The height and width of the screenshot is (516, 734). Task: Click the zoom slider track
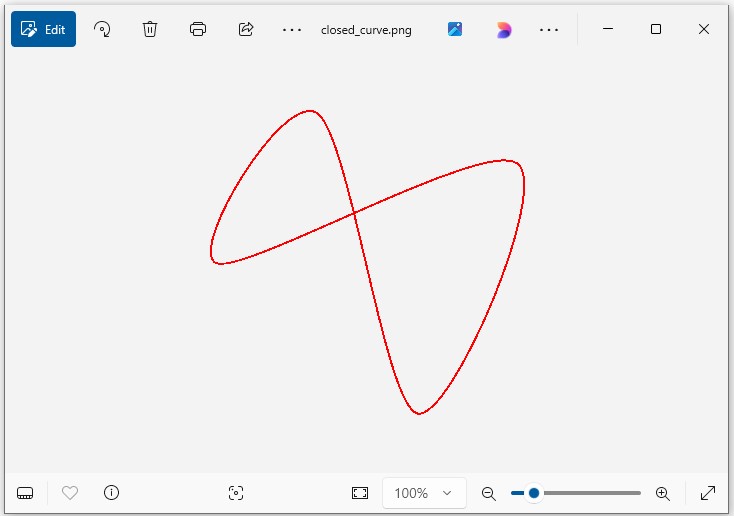click(590, 493)
